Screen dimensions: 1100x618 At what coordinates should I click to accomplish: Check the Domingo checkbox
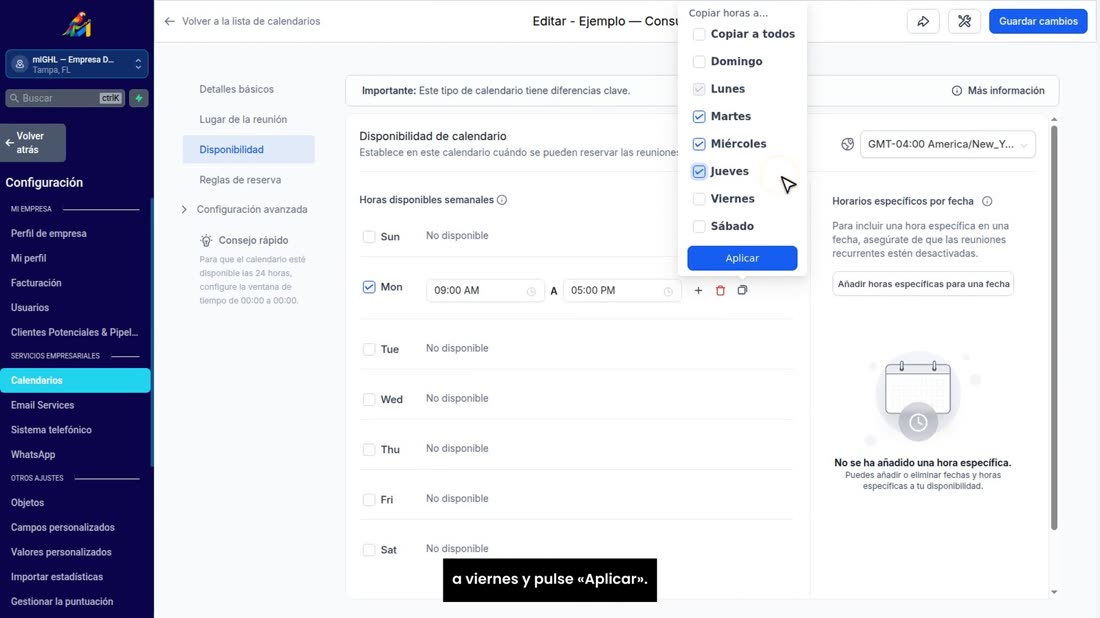(699, 62)
